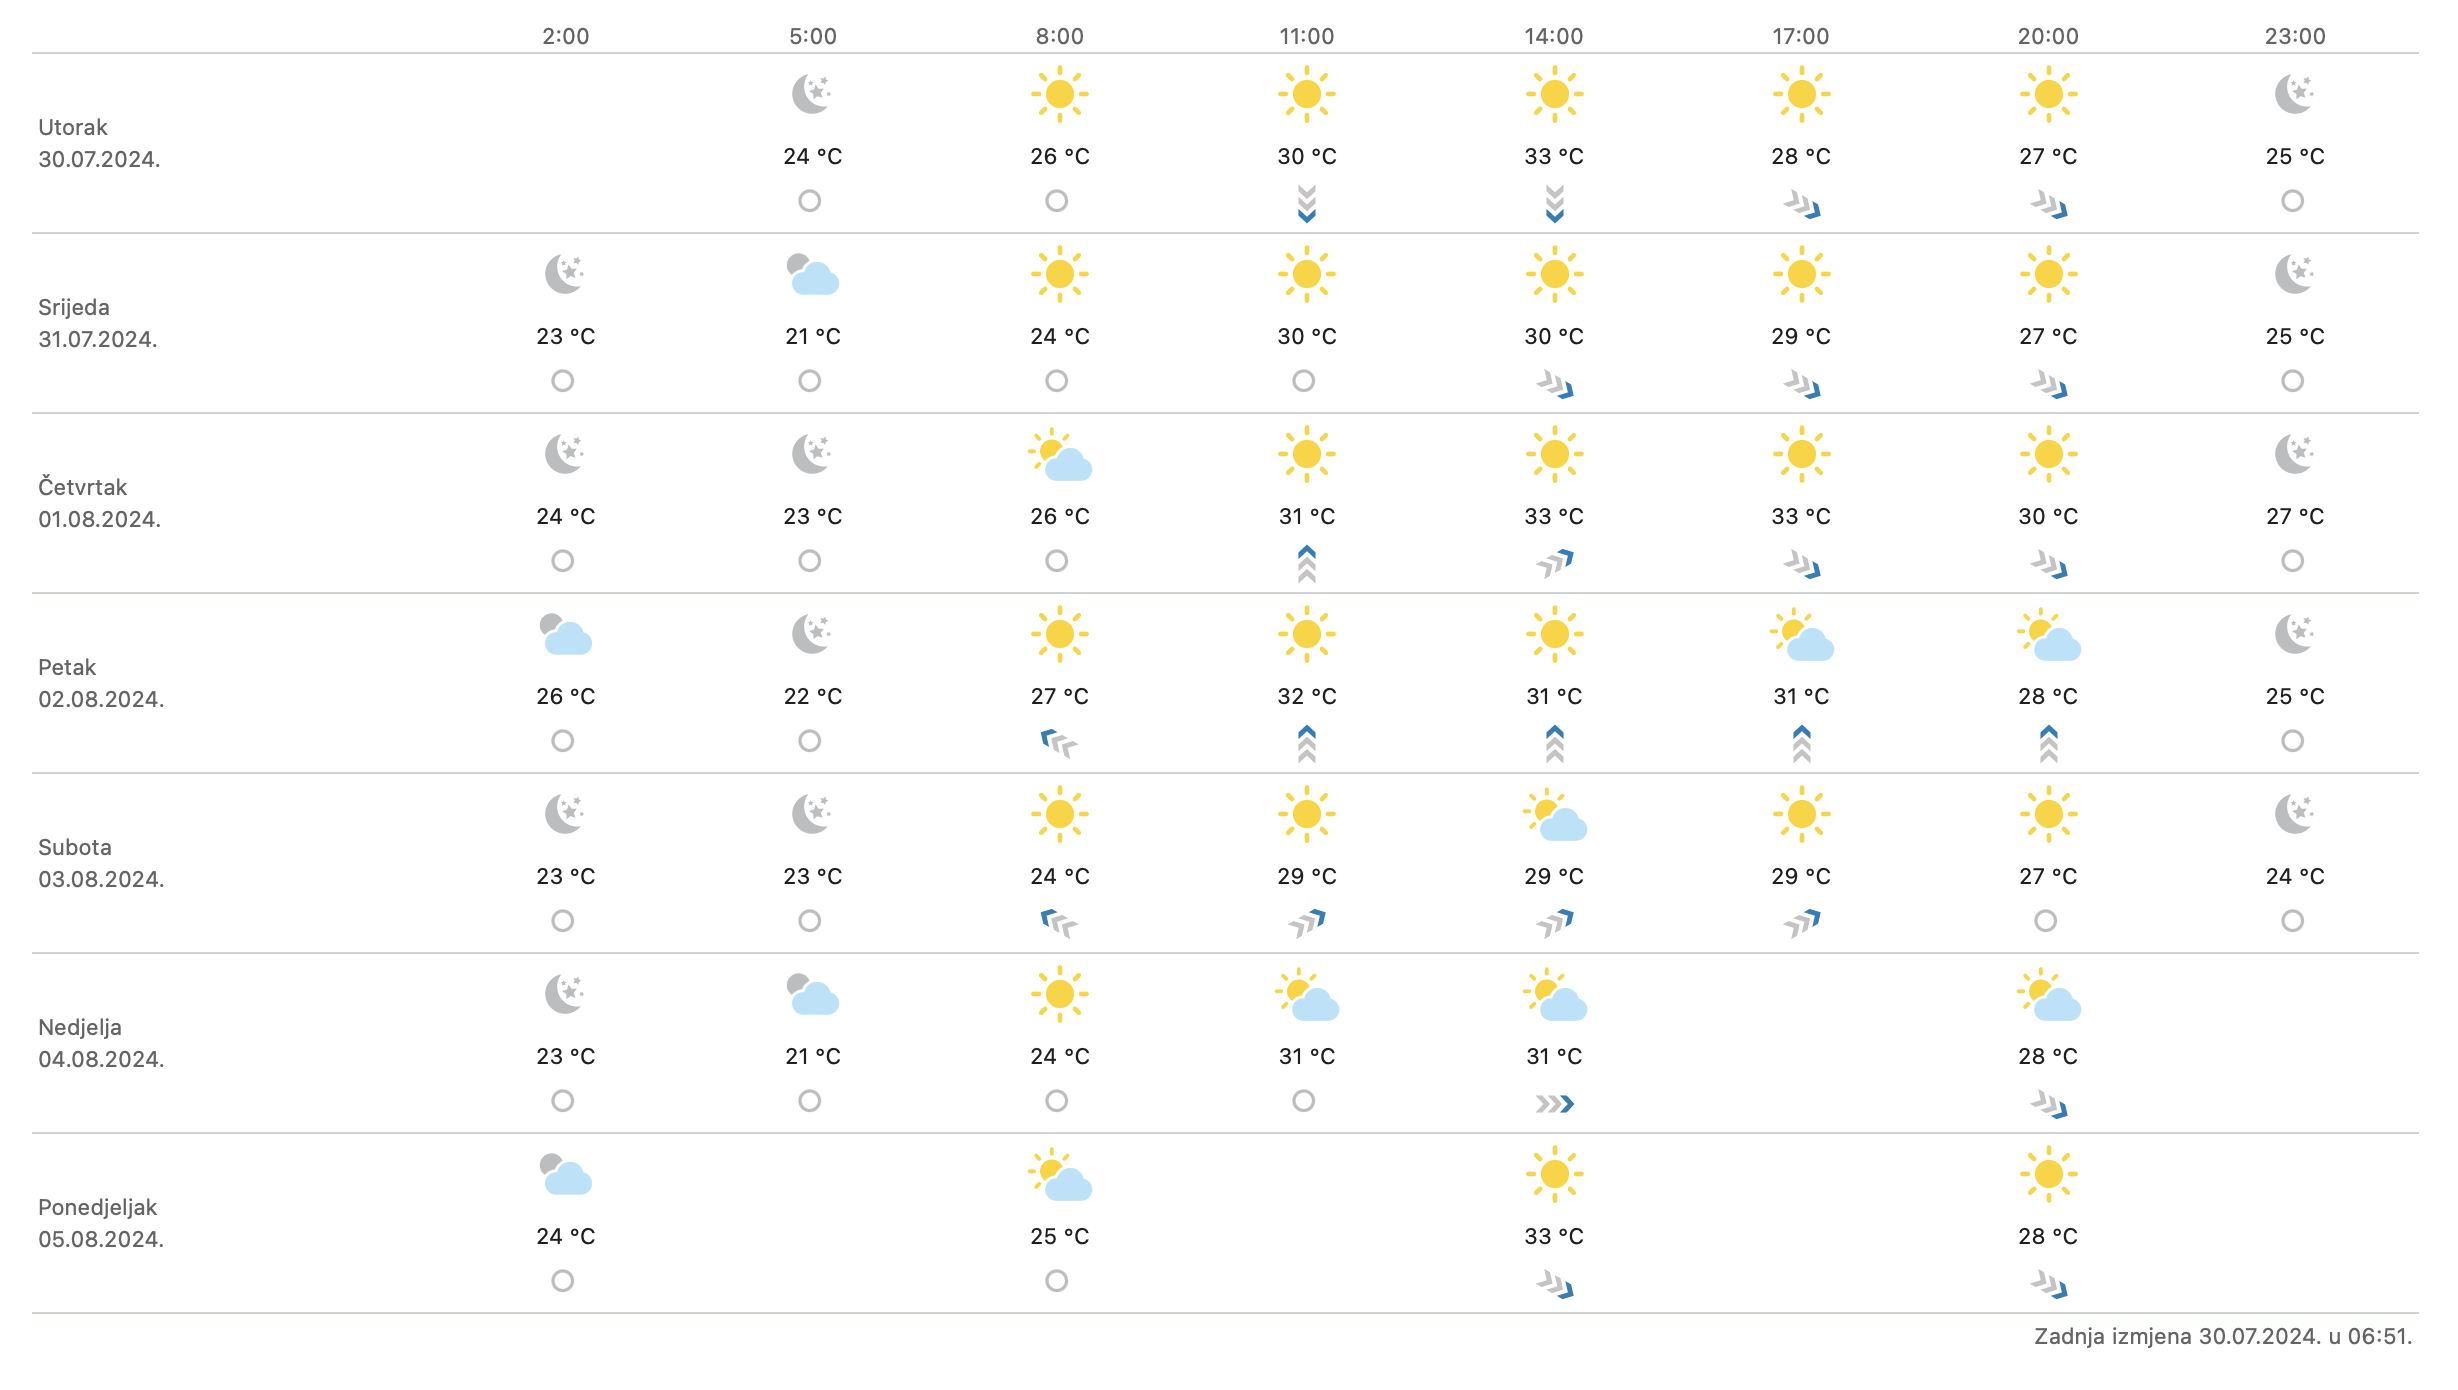
Task: Click the rightward wind arrow for Nedjelja at 14:00
Action: [x=1554, y=1104]
